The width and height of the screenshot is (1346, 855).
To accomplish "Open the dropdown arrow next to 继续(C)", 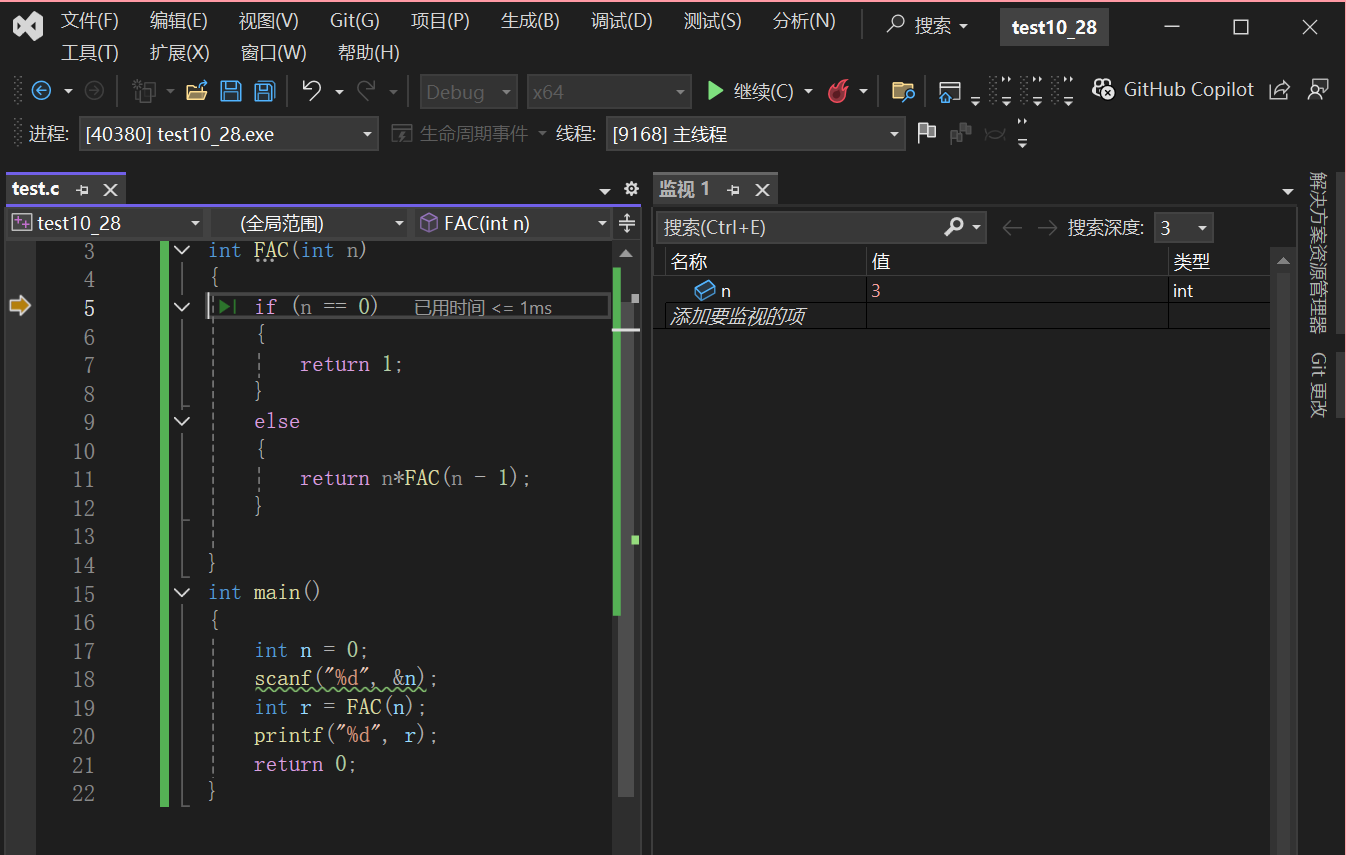I will coord(808,92).
